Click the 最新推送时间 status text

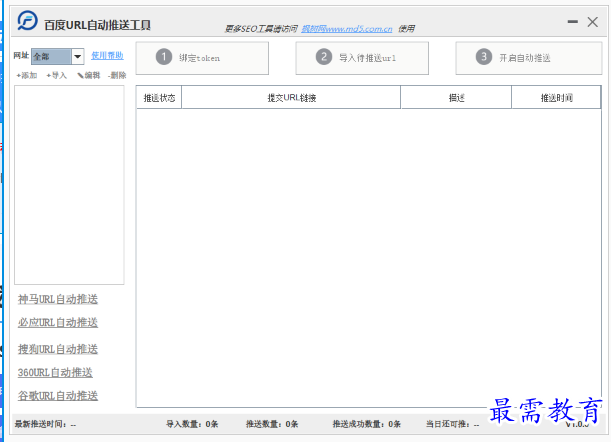(45, 424)
